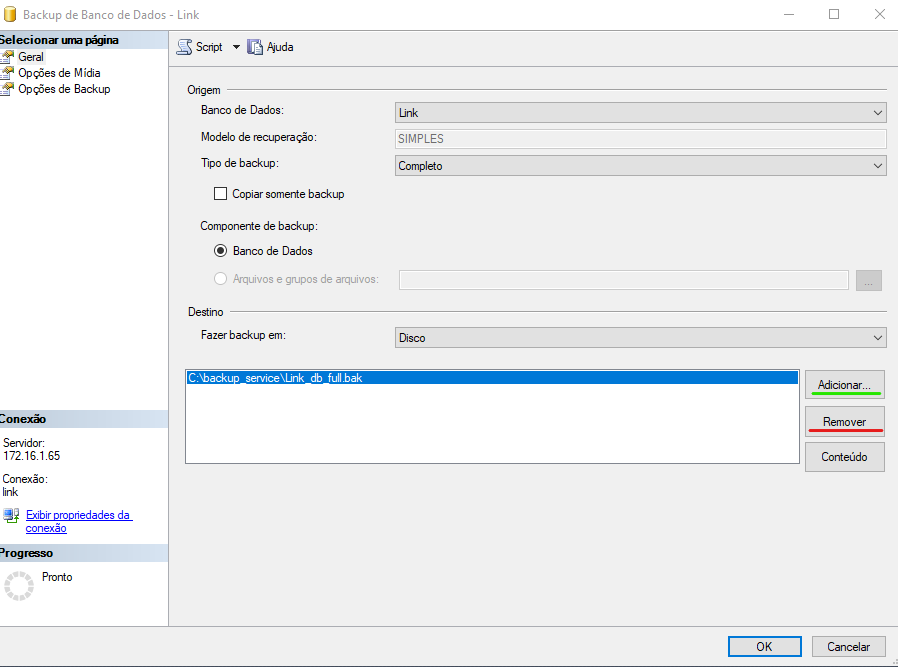Select the Banco de Dados radio button
The height and width of the screenshot is (667, 898).
click(x=221, y=251)
